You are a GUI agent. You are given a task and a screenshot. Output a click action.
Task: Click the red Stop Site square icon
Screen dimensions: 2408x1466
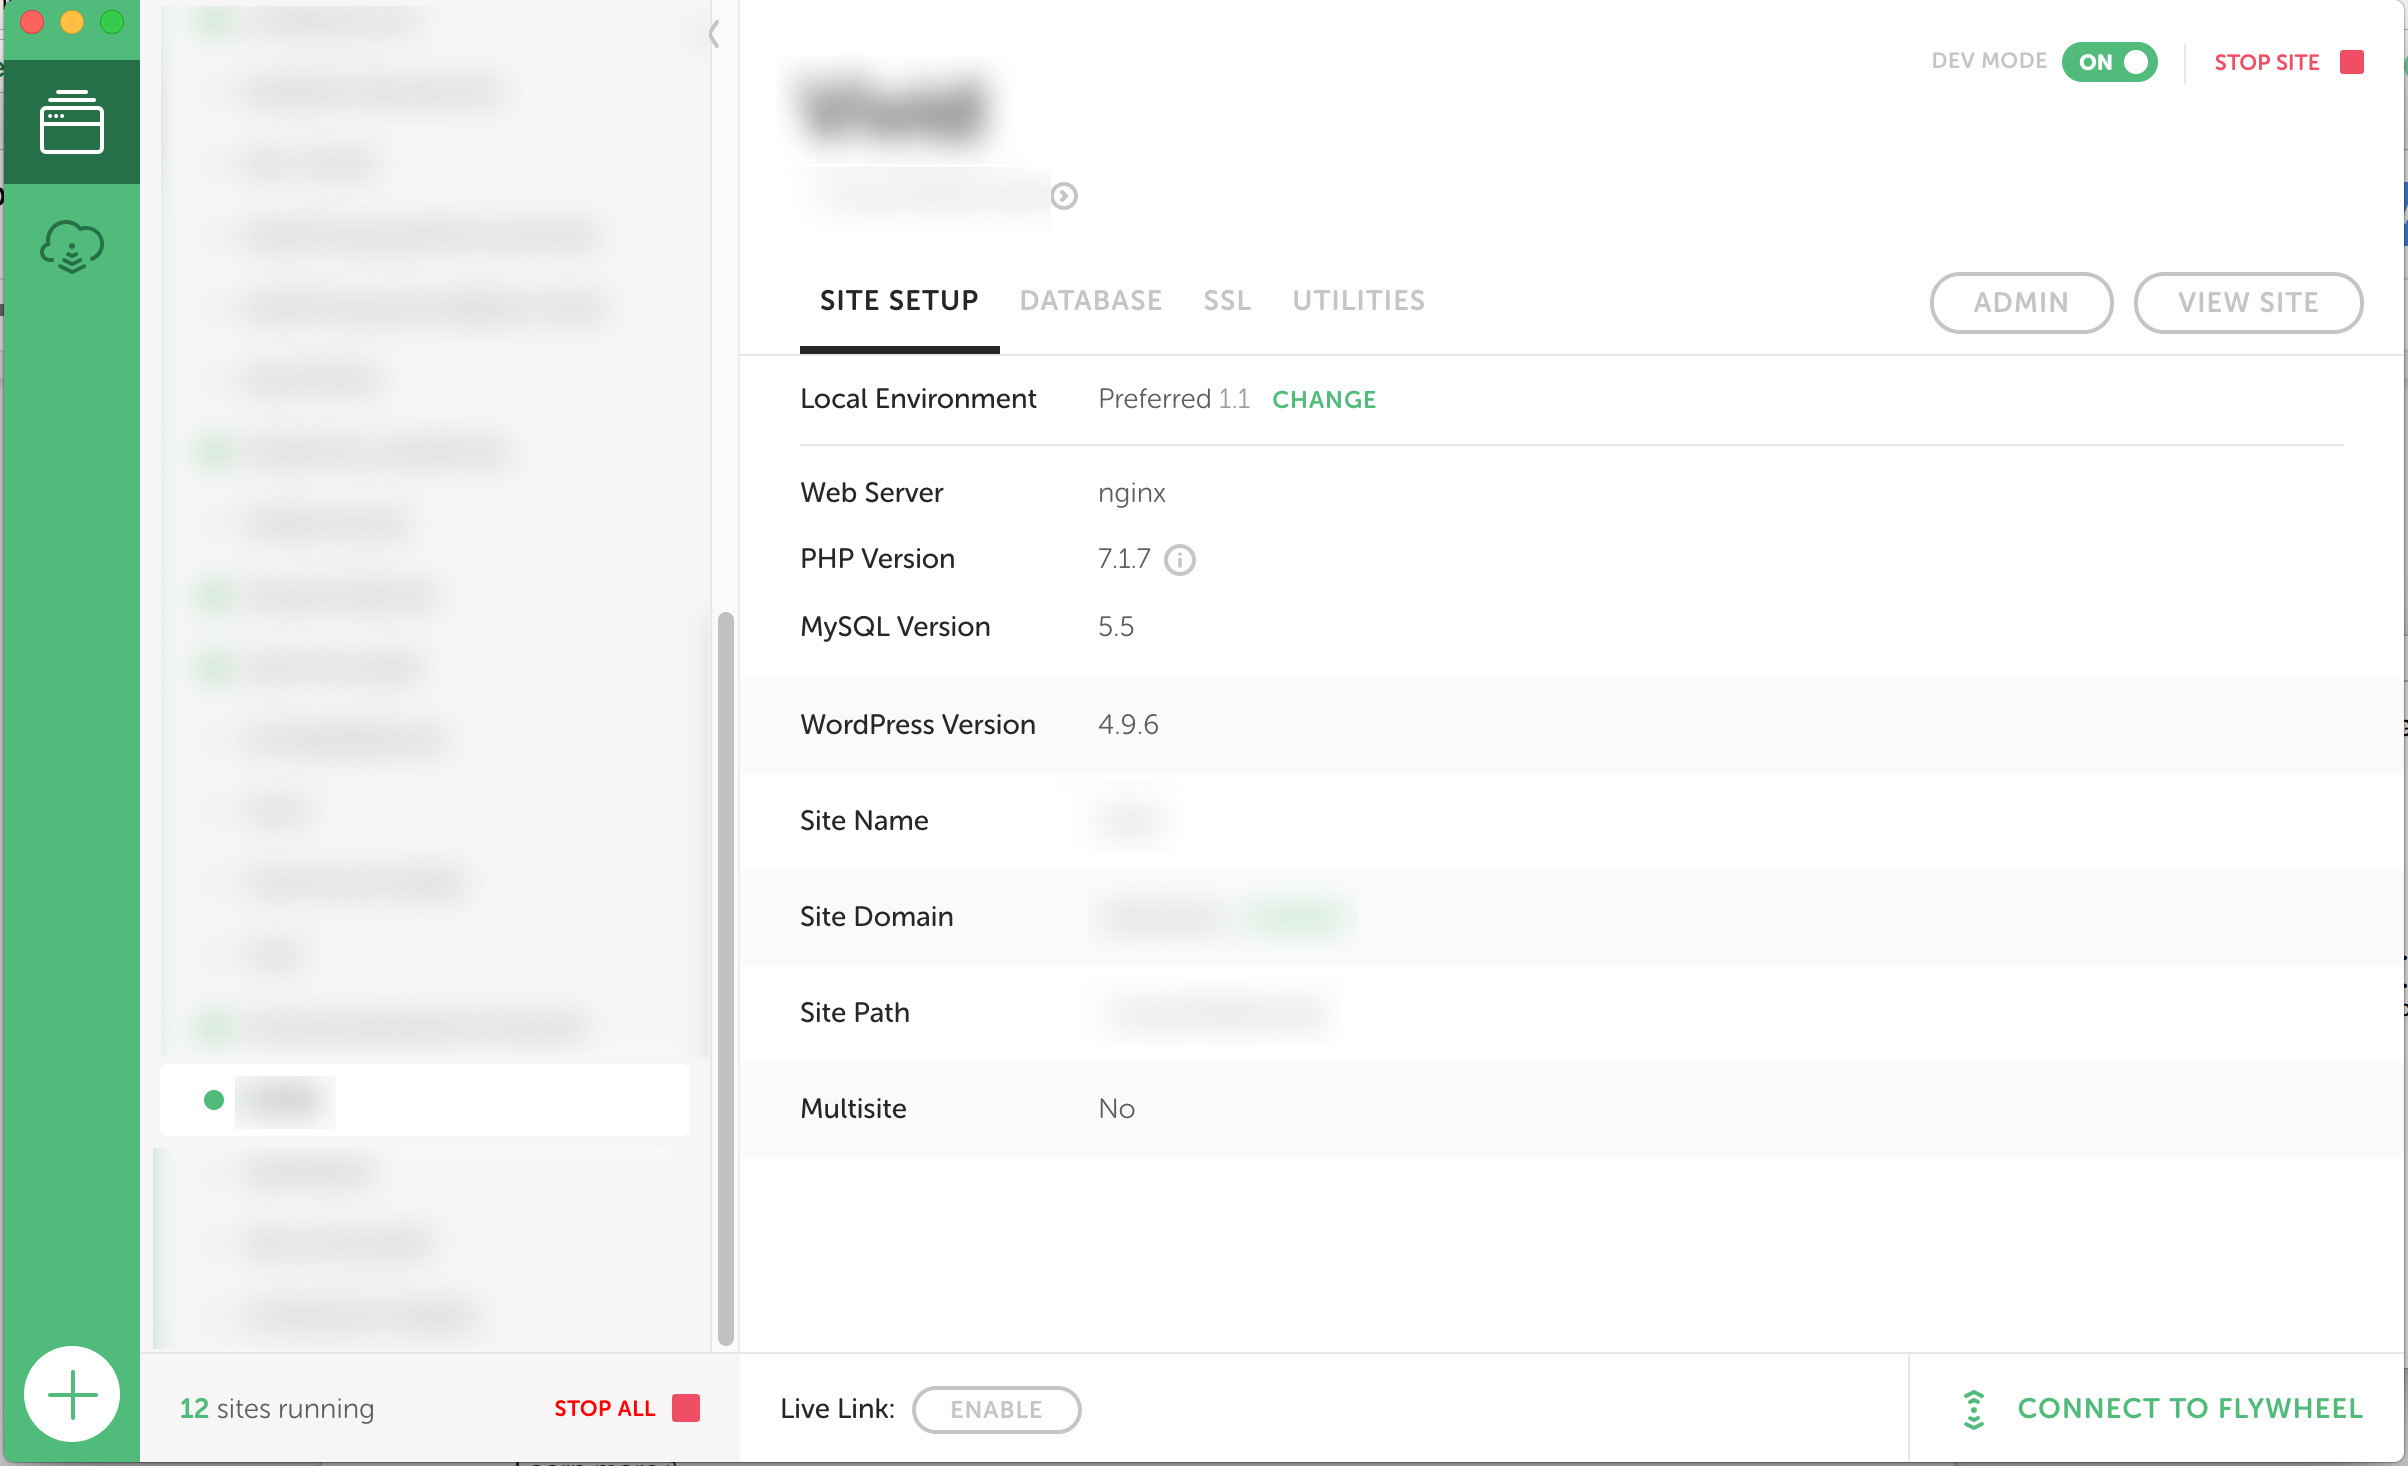2352,62
